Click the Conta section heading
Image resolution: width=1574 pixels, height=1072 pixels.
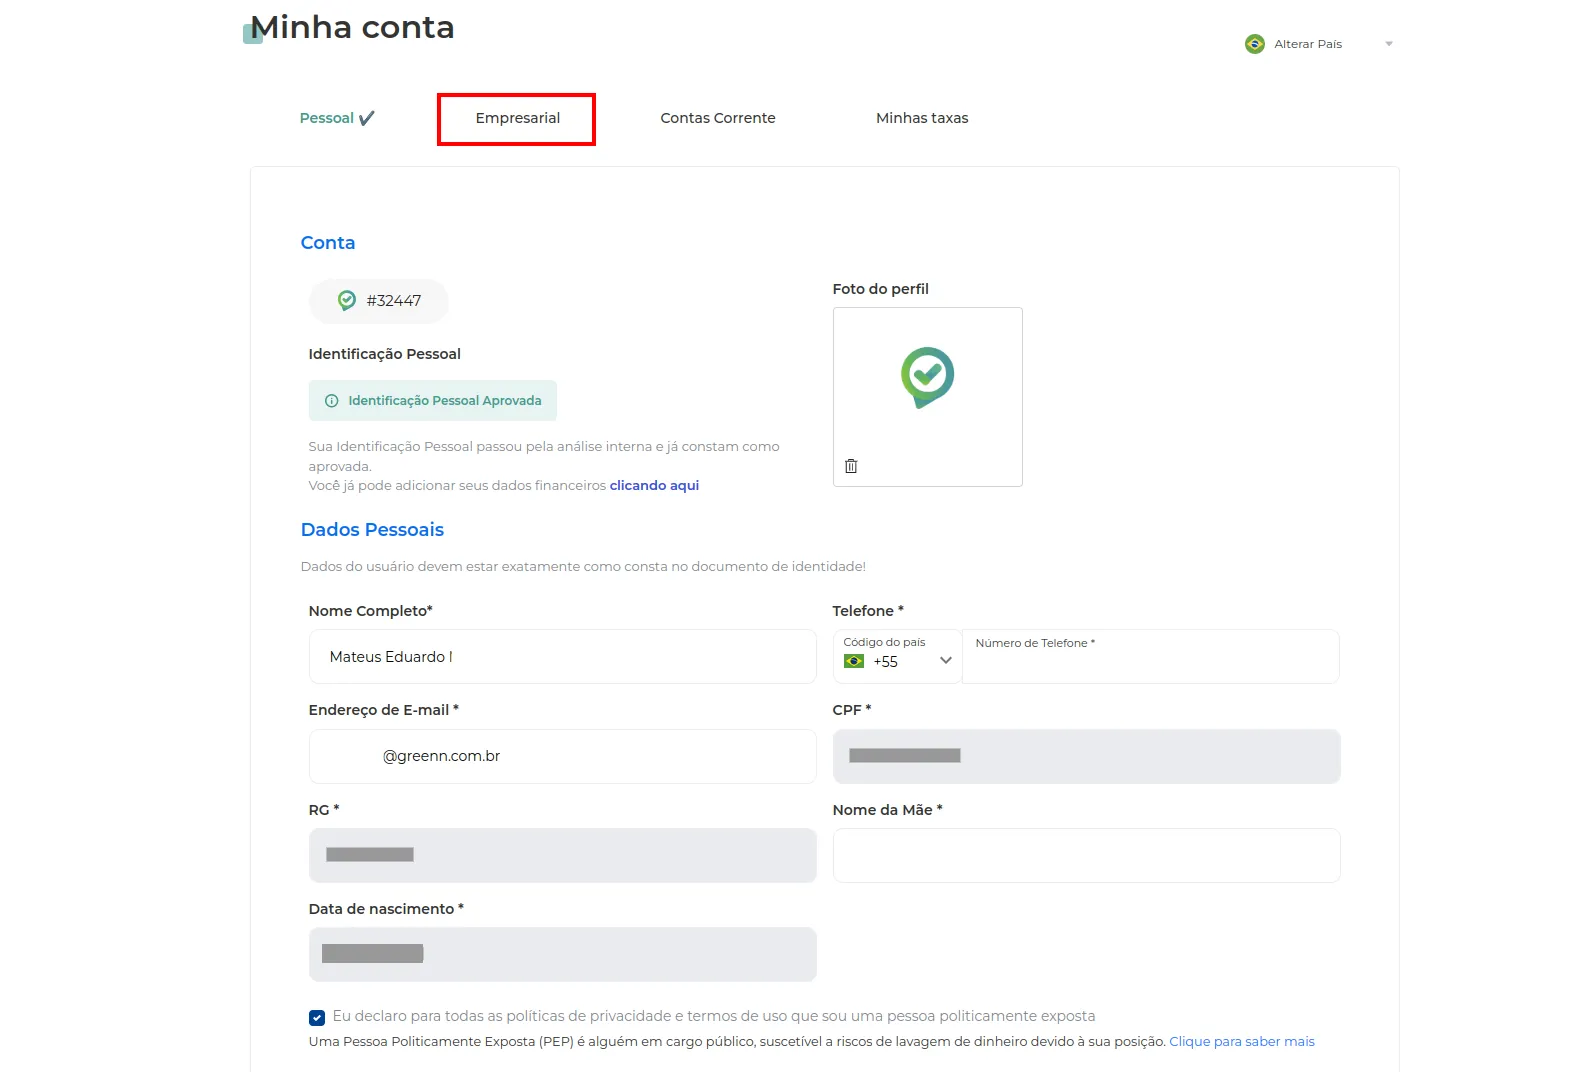point(328,243)
